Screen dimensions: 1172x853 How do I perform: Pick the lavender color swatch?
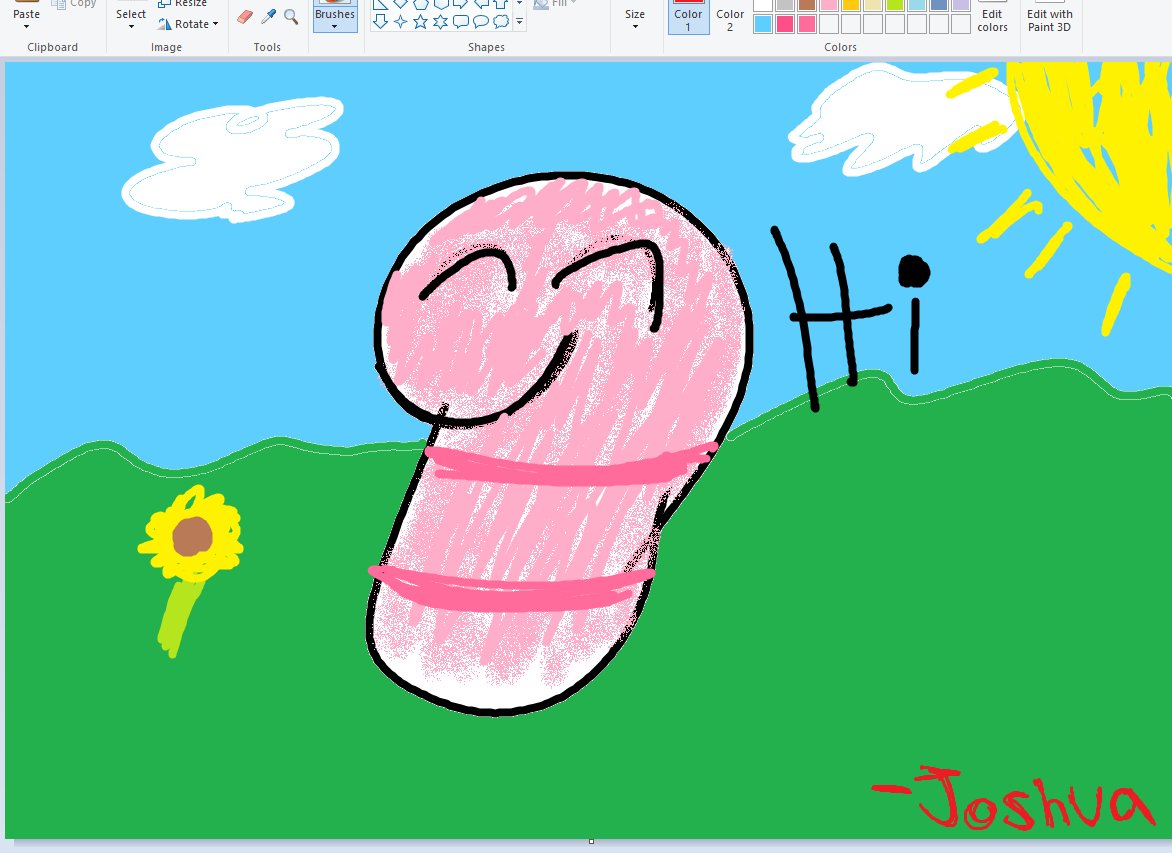pos(961,5)
